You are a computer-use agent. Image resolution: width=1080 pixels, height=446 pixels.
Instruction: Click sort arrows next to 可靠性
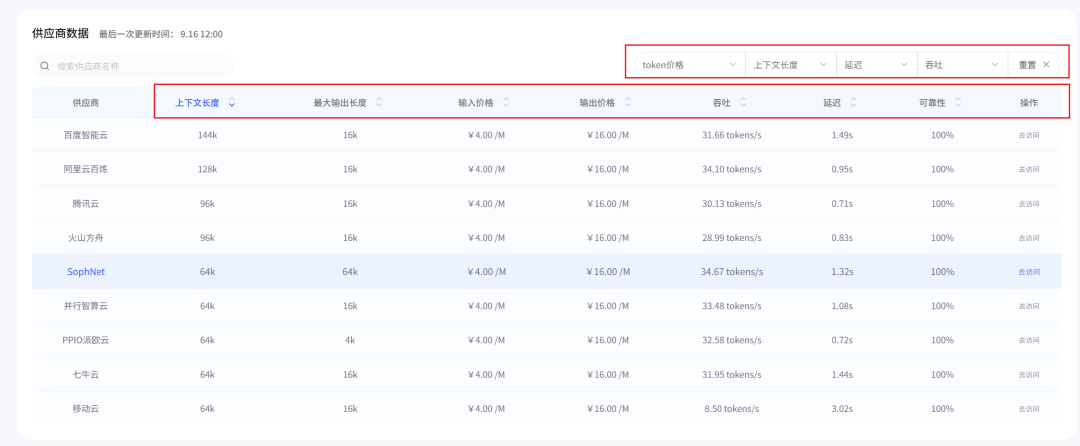(958, 103)
